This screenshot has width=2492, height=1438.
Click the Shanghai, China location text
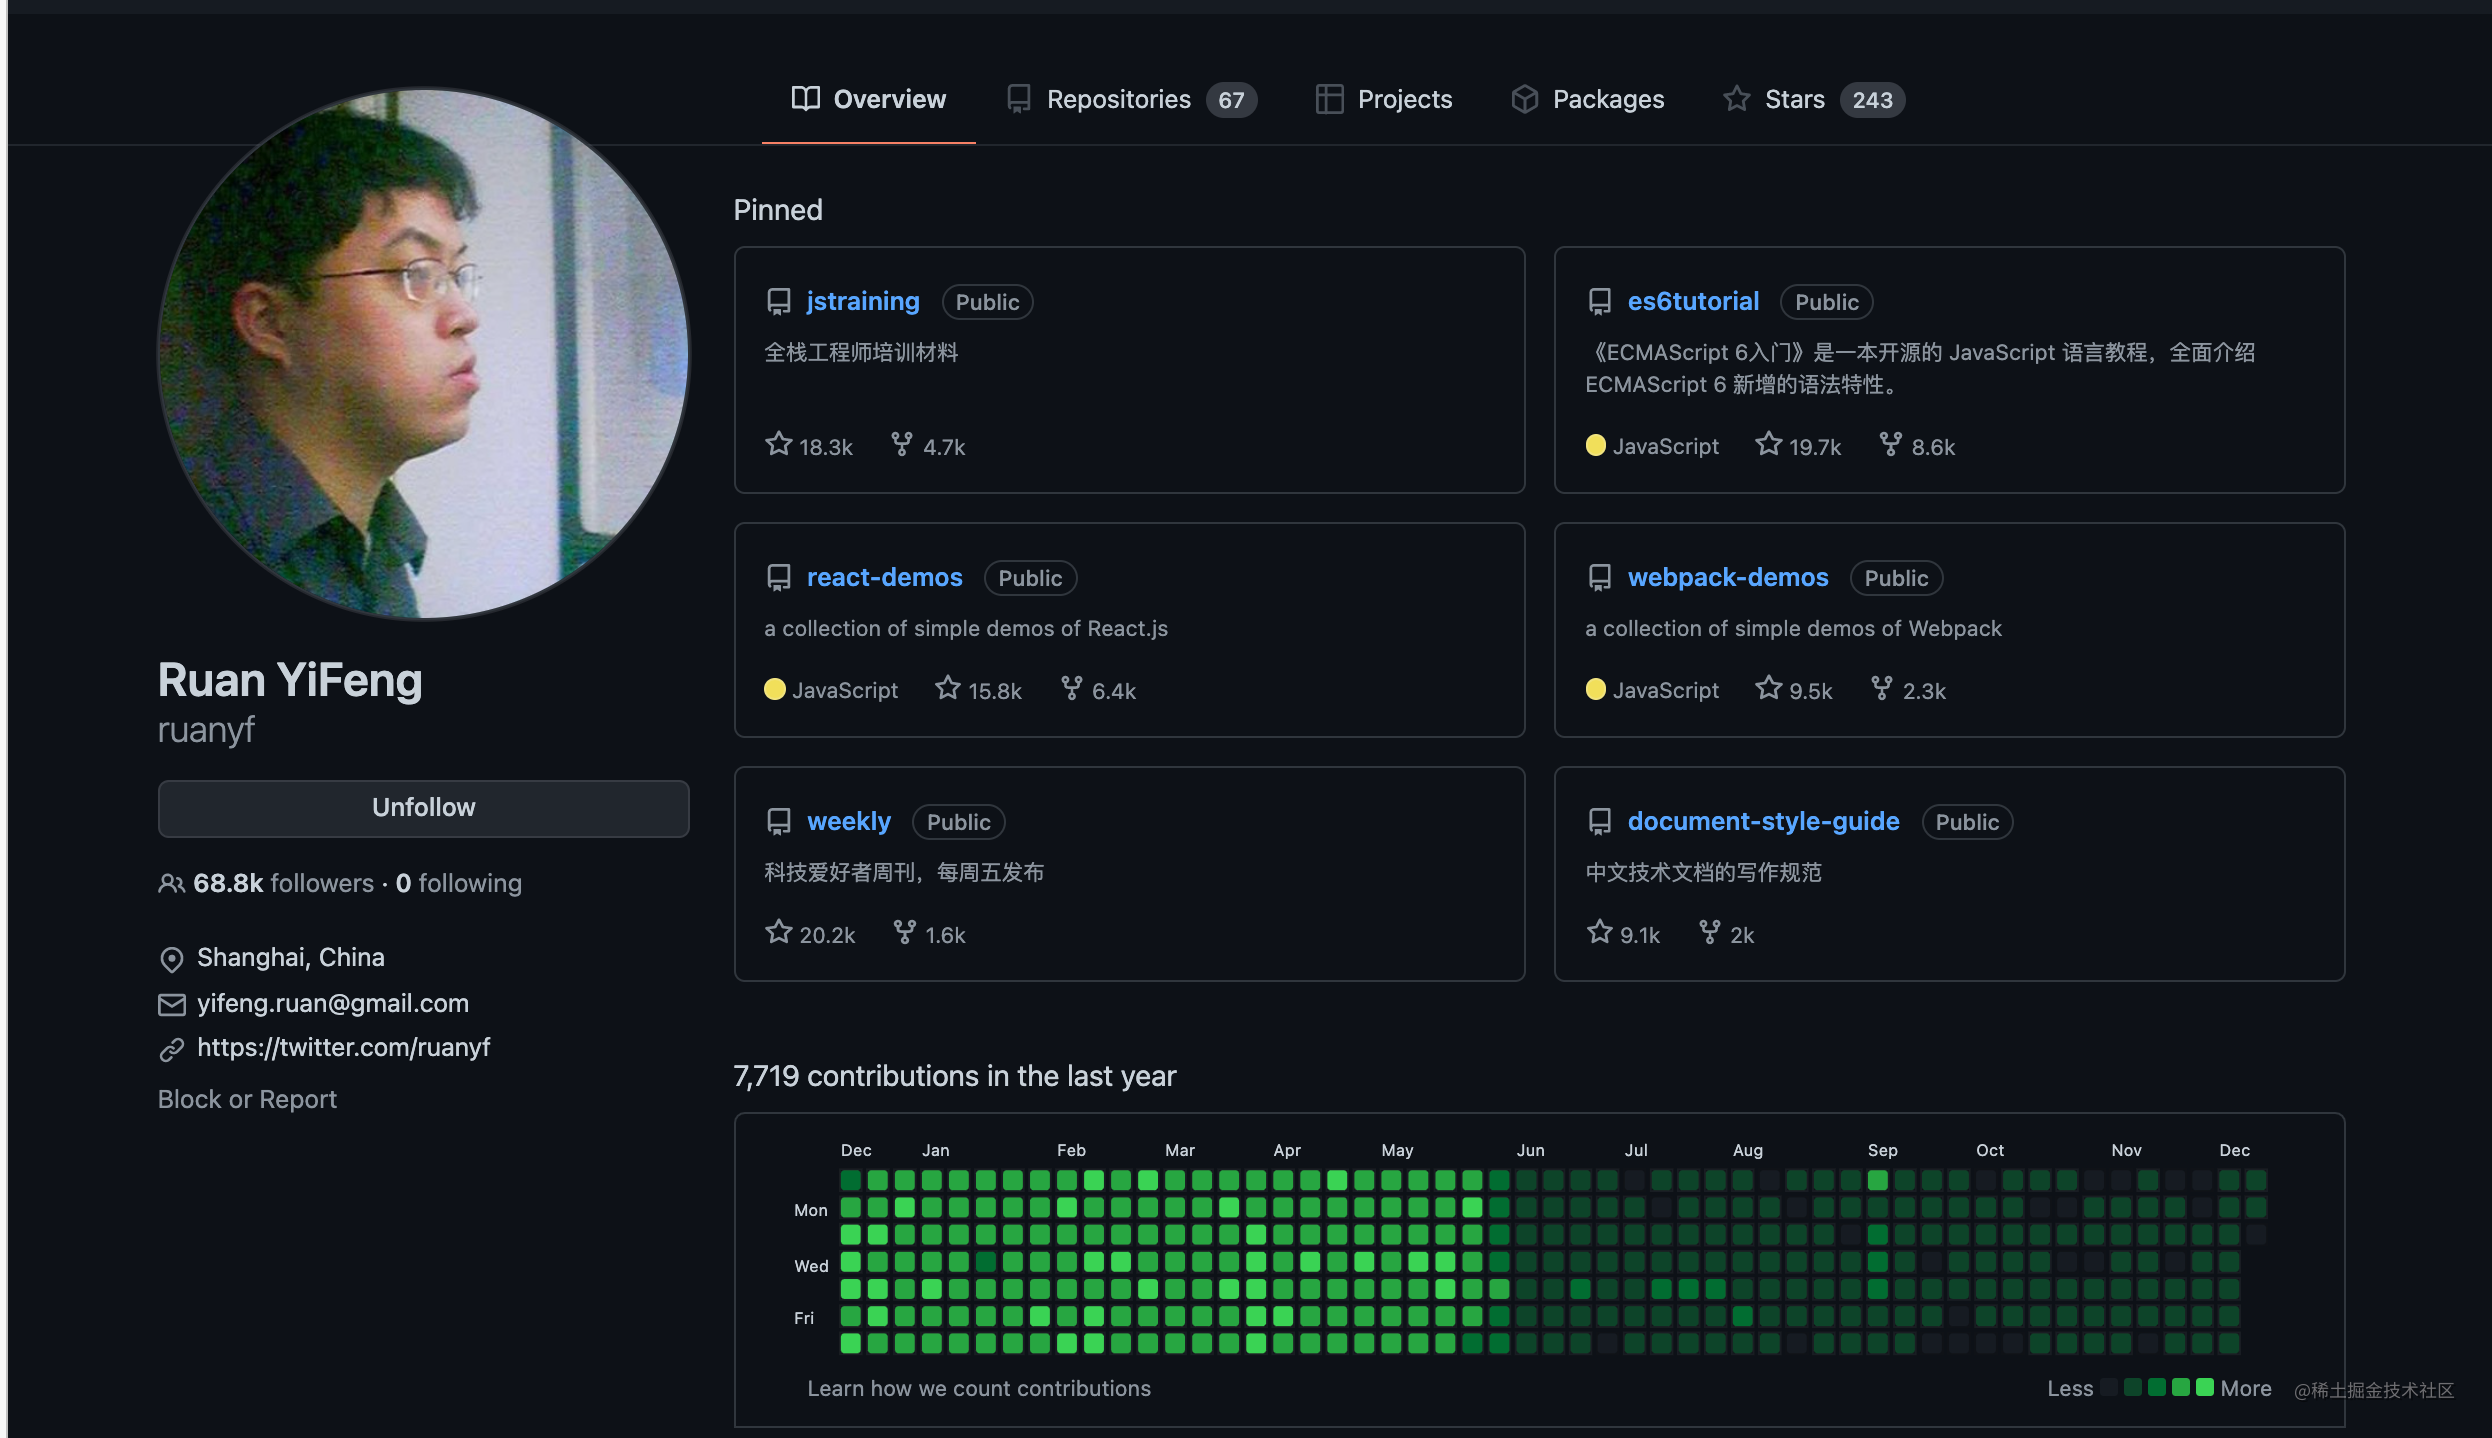click(x=290, y=957)
